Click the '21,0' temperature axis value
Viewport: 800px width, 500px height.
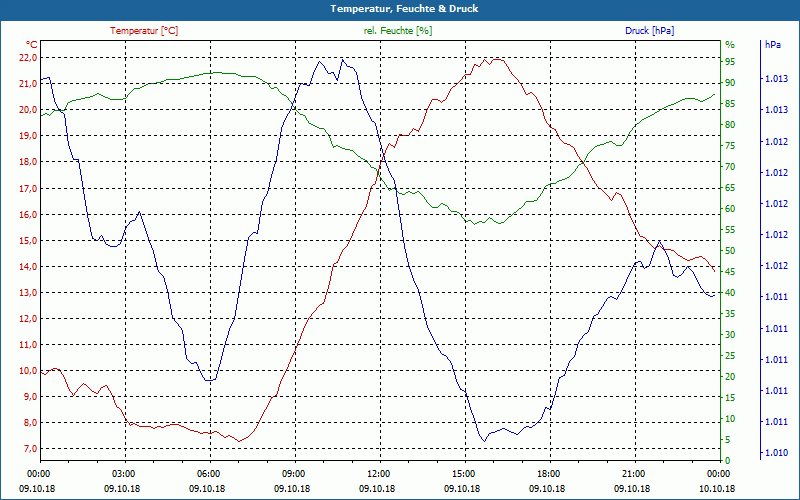28,84
